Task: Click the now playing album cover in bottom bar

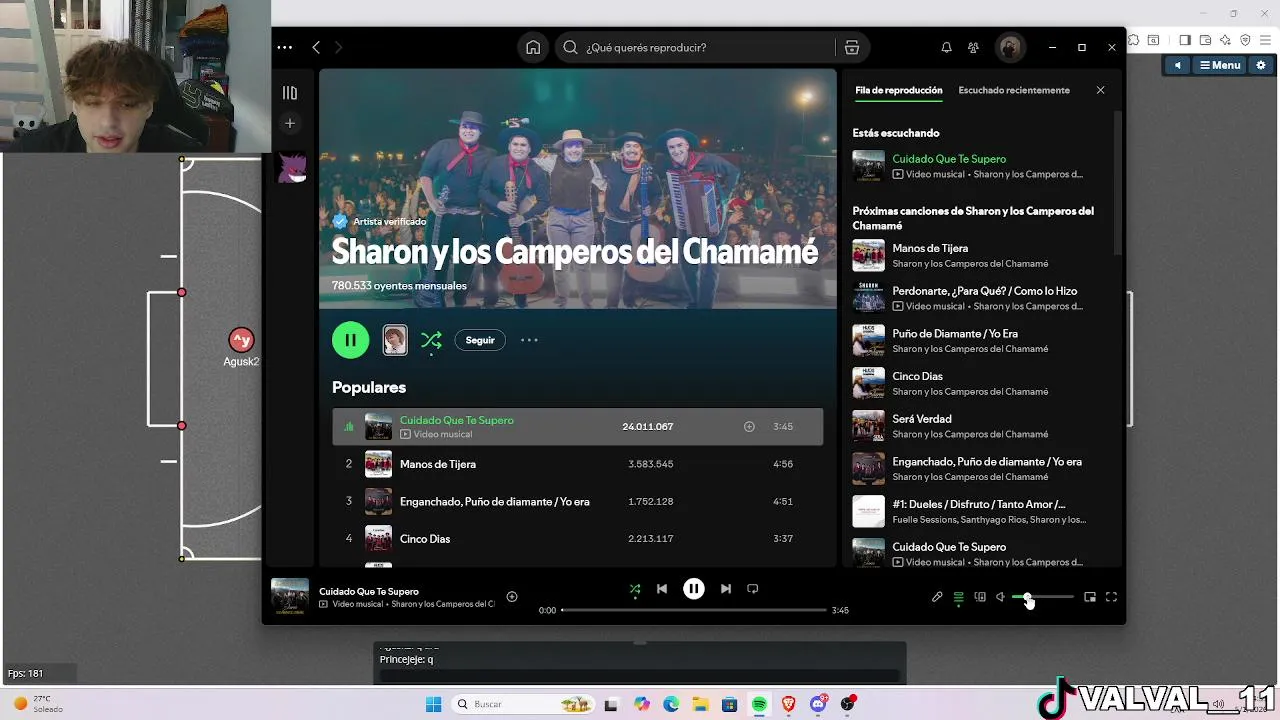Action: click(x=290, y=597)
